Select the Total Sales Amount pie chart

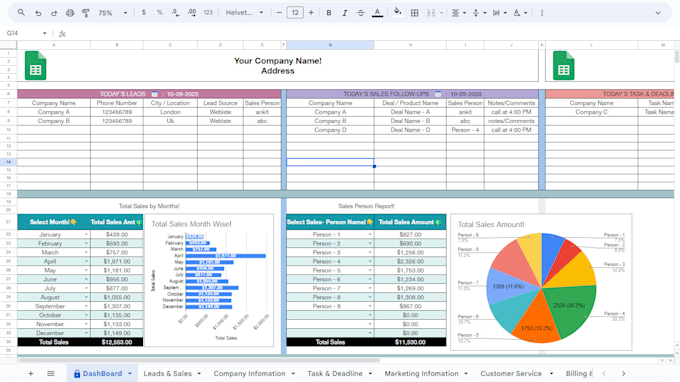[x=541, y=282]
